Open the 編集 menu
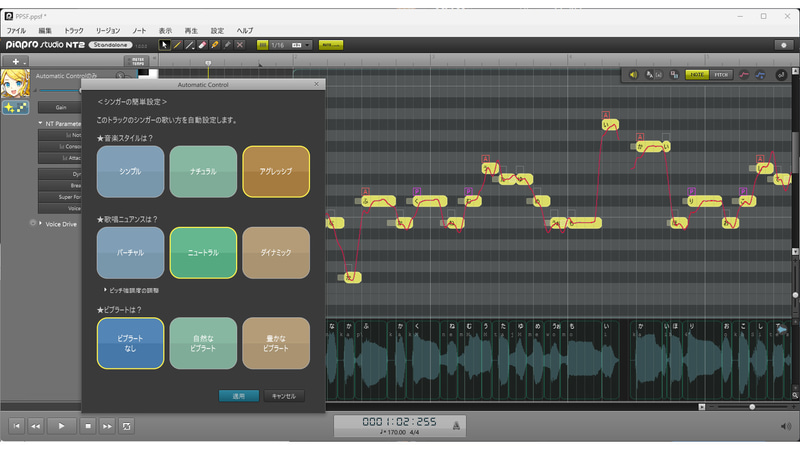 coord(45,31)
